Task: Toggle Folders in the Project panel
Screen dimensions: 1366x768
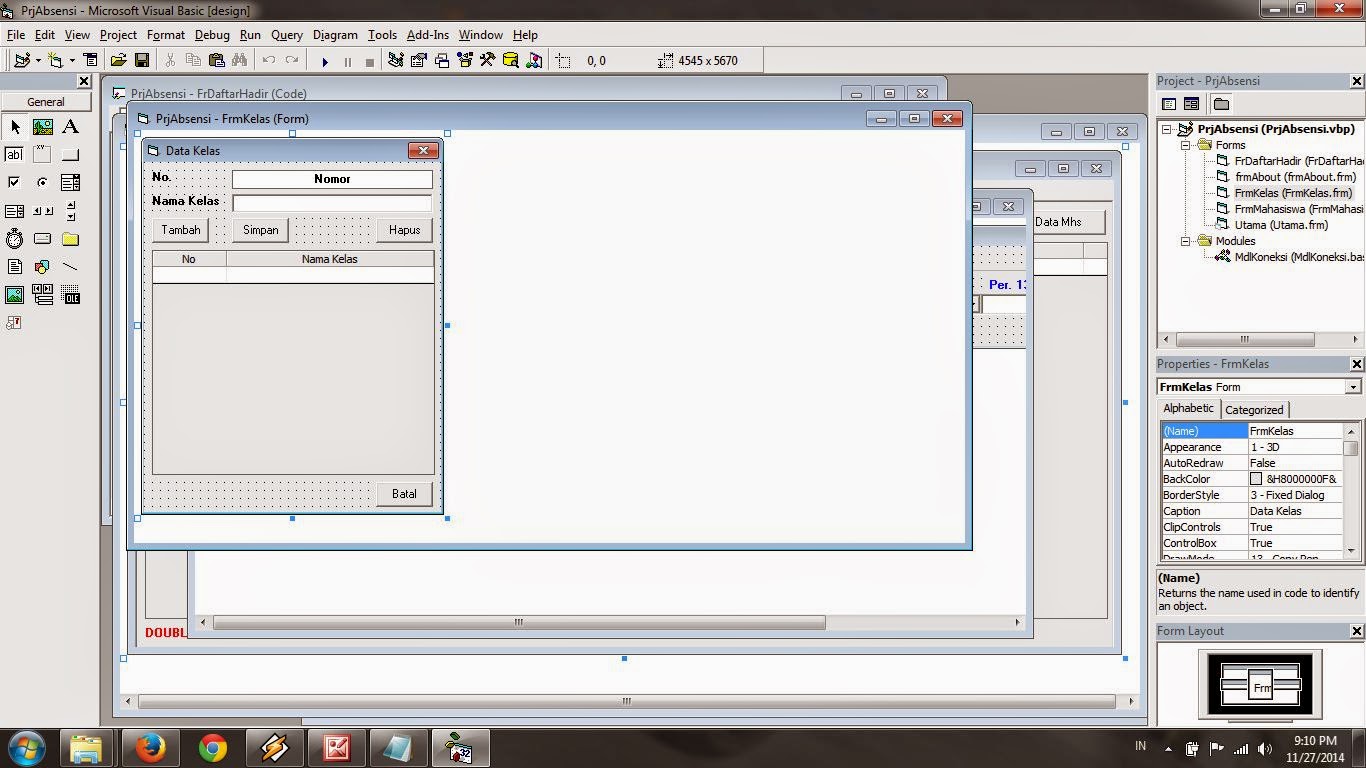Action: [x=1221, y=104]
